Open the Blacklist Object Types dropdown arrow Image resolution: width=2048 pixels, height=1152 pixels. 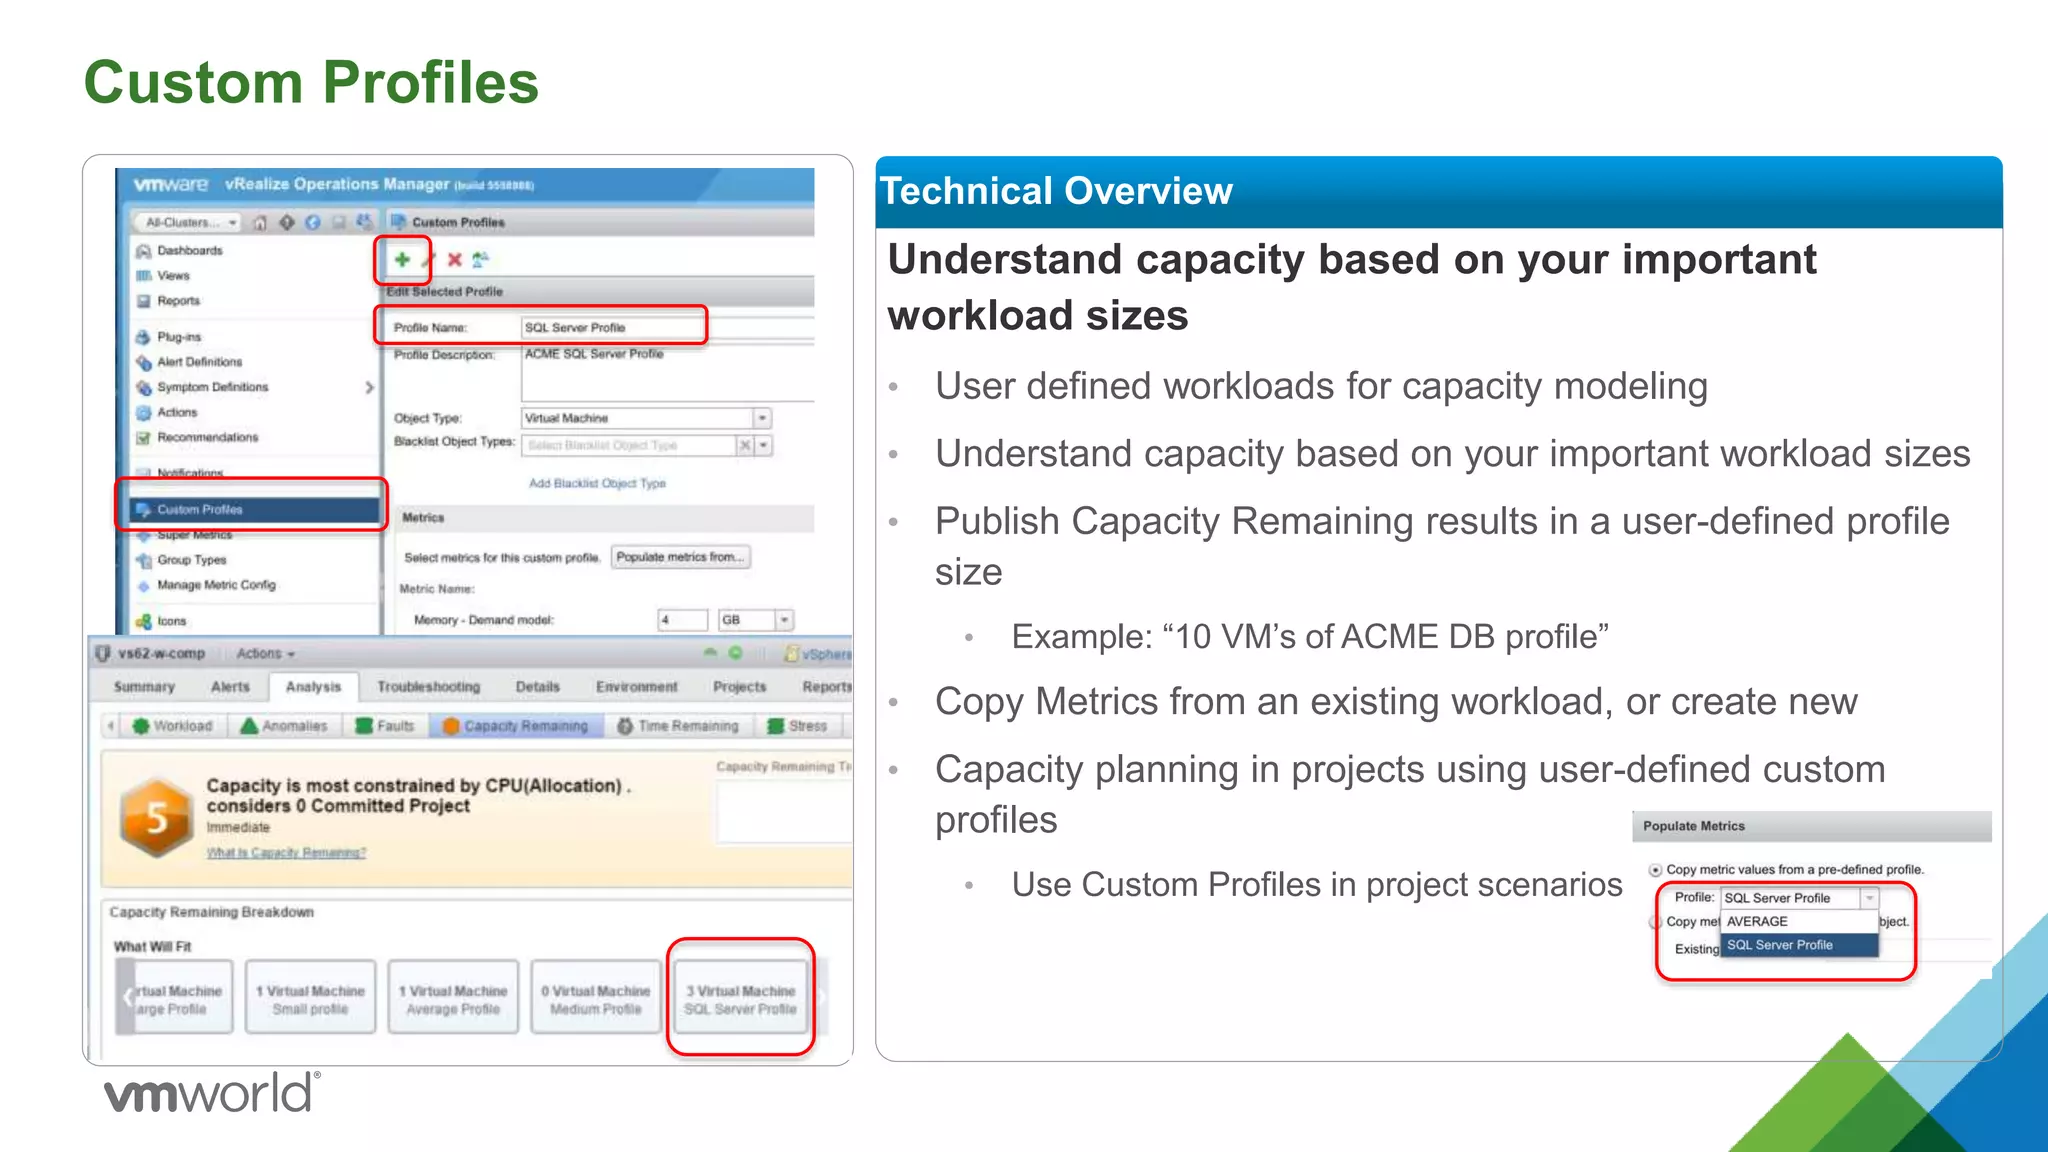[763, 446]
